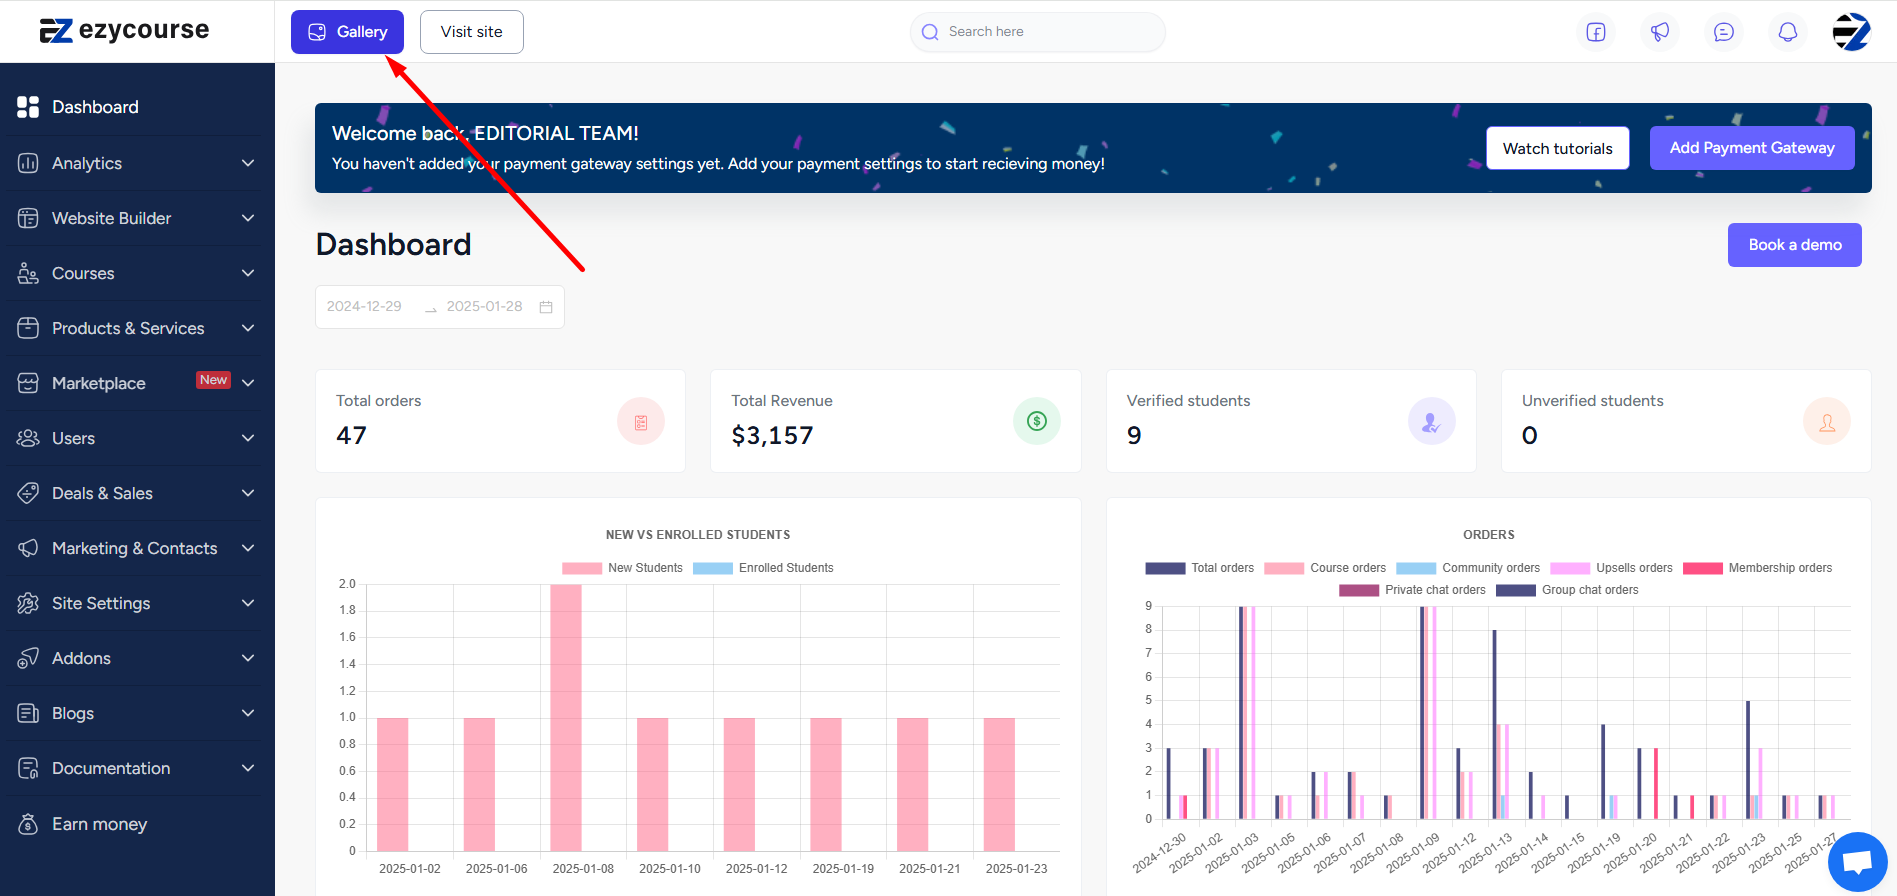Click the Site Settings gear icon
Viewport: 1897px width, 896px height.
coord(28,603)
